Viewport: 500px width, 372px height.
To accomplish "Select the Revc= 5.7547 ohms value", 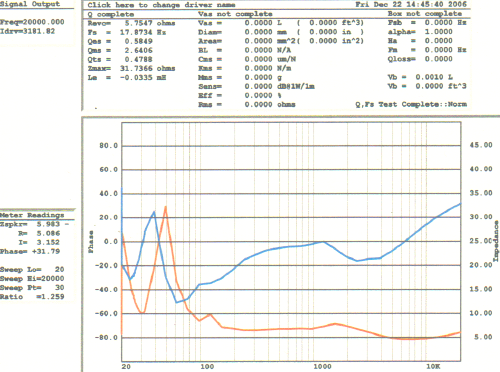I will click(x=131, y=23).
